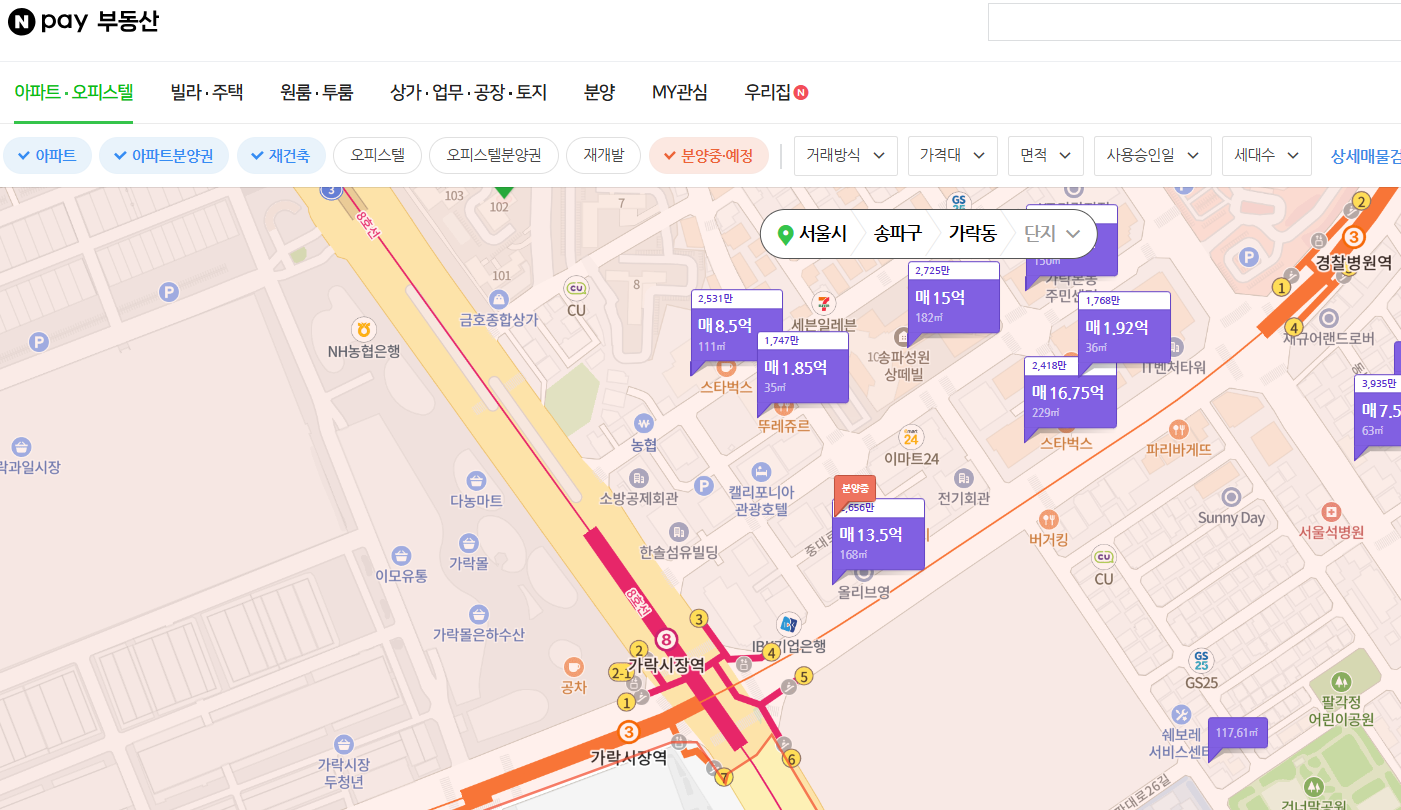Click the 금호종합상가 shopping icon

(498, 298)
